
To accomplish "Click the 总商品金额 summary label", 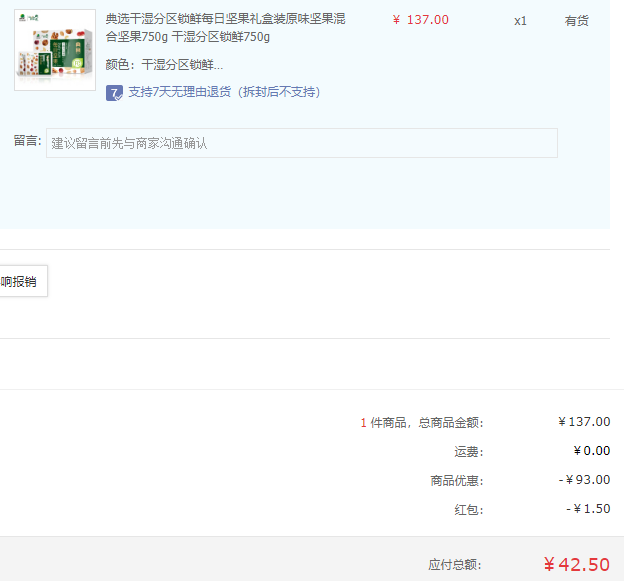I will pyautogui.click(x=421, y=422).
